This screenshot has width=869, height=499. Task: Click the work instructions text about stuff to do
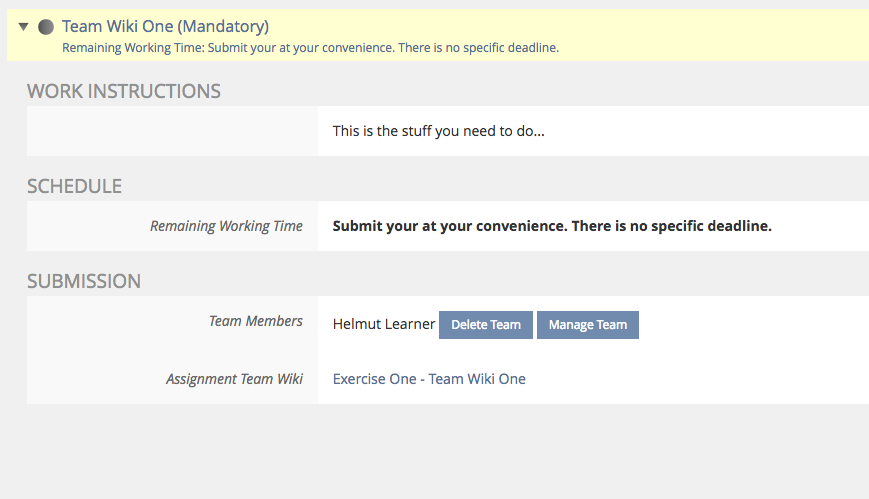point(438,131)
